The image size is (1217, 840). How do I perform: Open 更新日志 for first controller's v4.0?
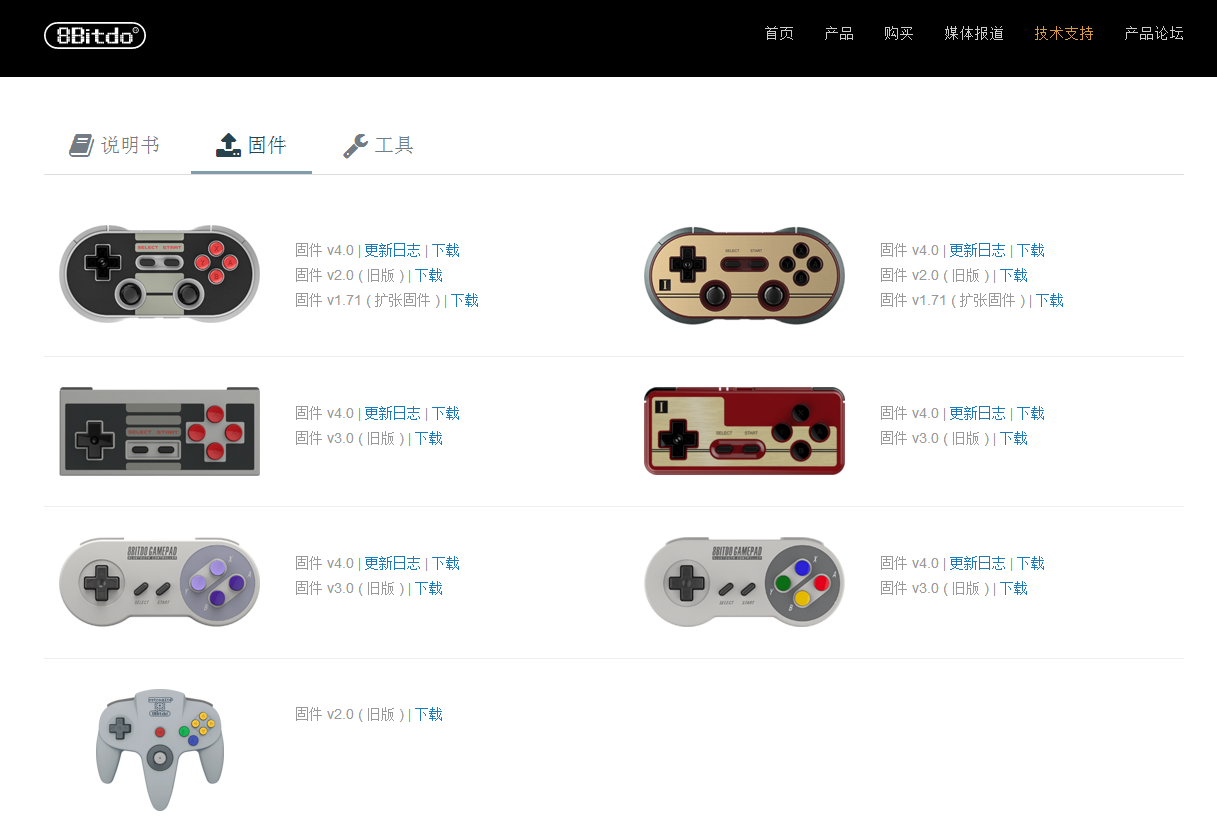(392, 250)
